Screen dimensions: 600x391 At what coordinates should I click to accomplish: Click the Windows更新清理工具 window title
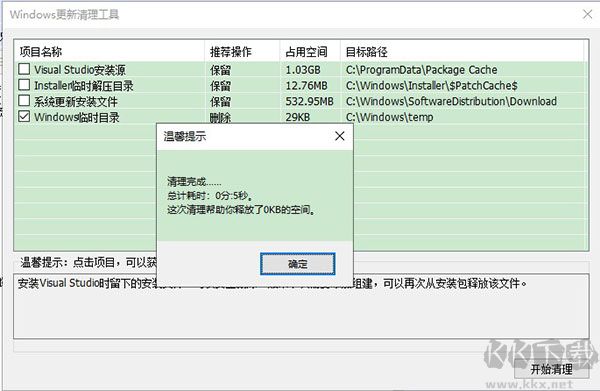(64, 15)
